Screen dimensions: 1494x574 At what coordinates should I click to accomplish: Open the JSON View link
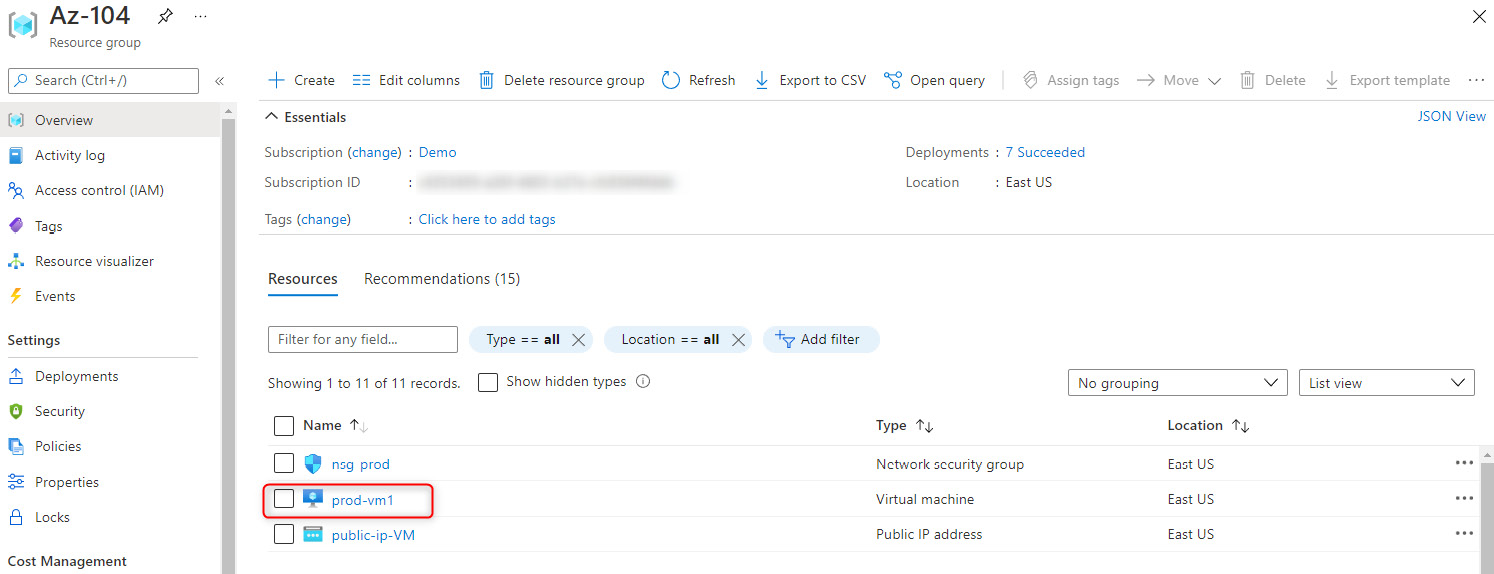(1452, 116)
